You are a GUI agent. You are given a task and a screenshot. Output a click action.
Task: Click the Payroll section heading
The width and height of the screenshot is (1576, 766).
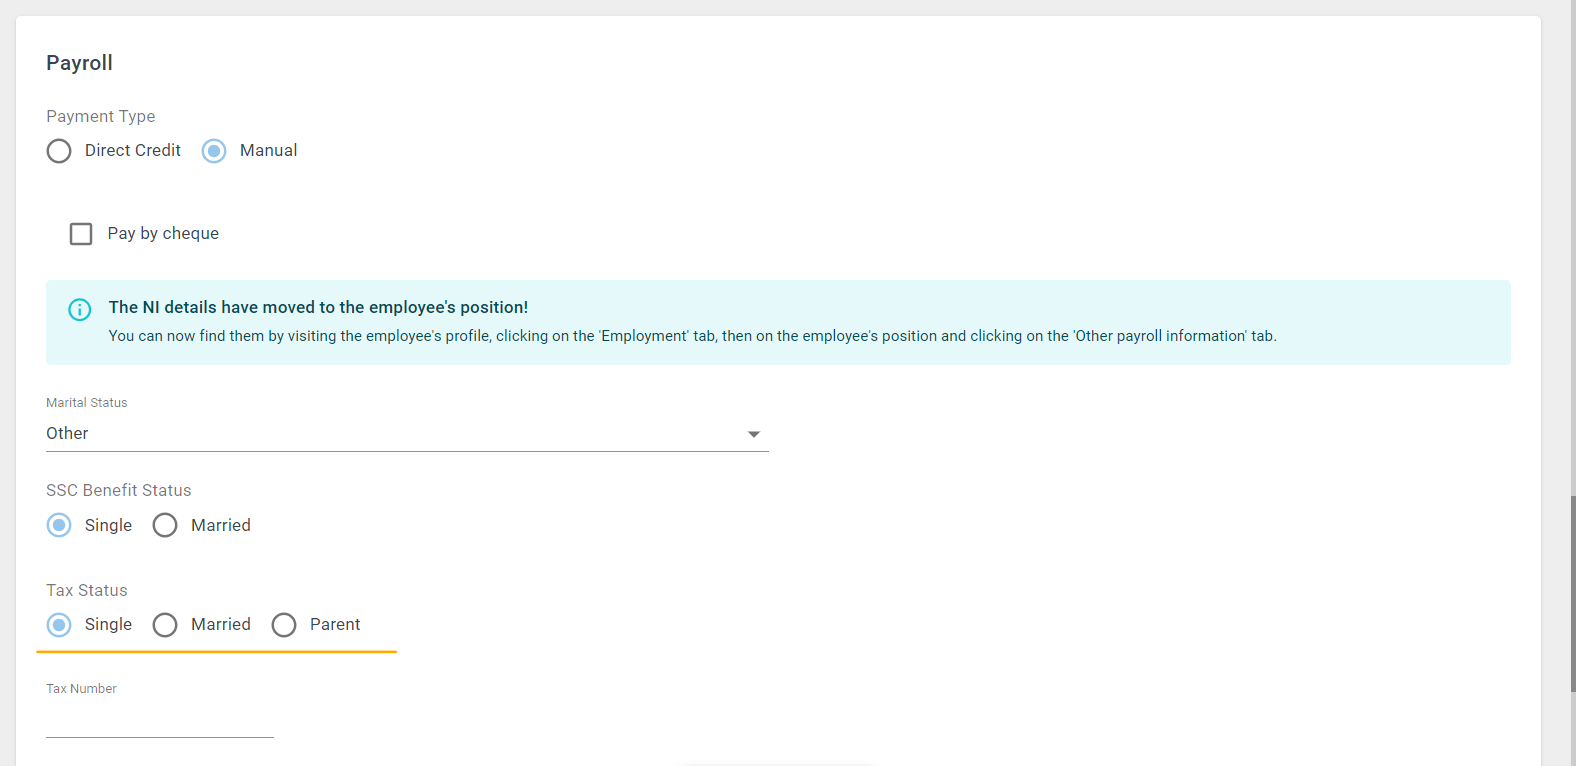tap(79, 63)
